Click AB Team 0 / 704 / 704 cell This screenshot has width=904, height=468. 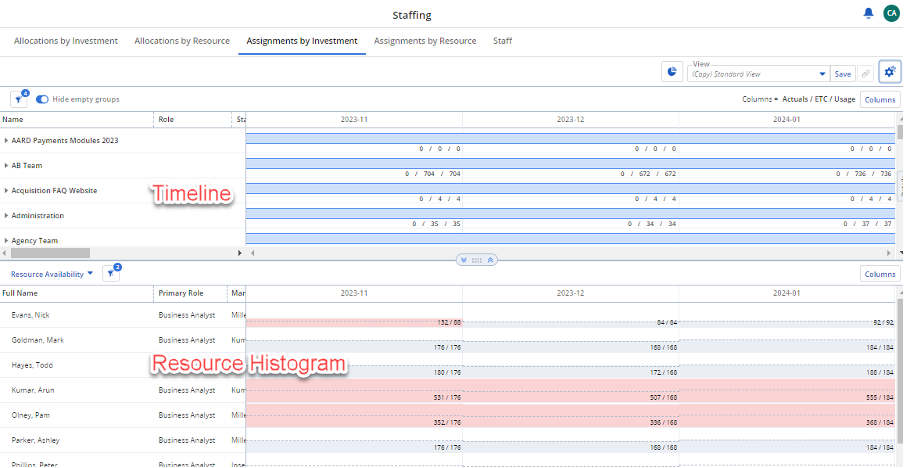tap(432, 173)
